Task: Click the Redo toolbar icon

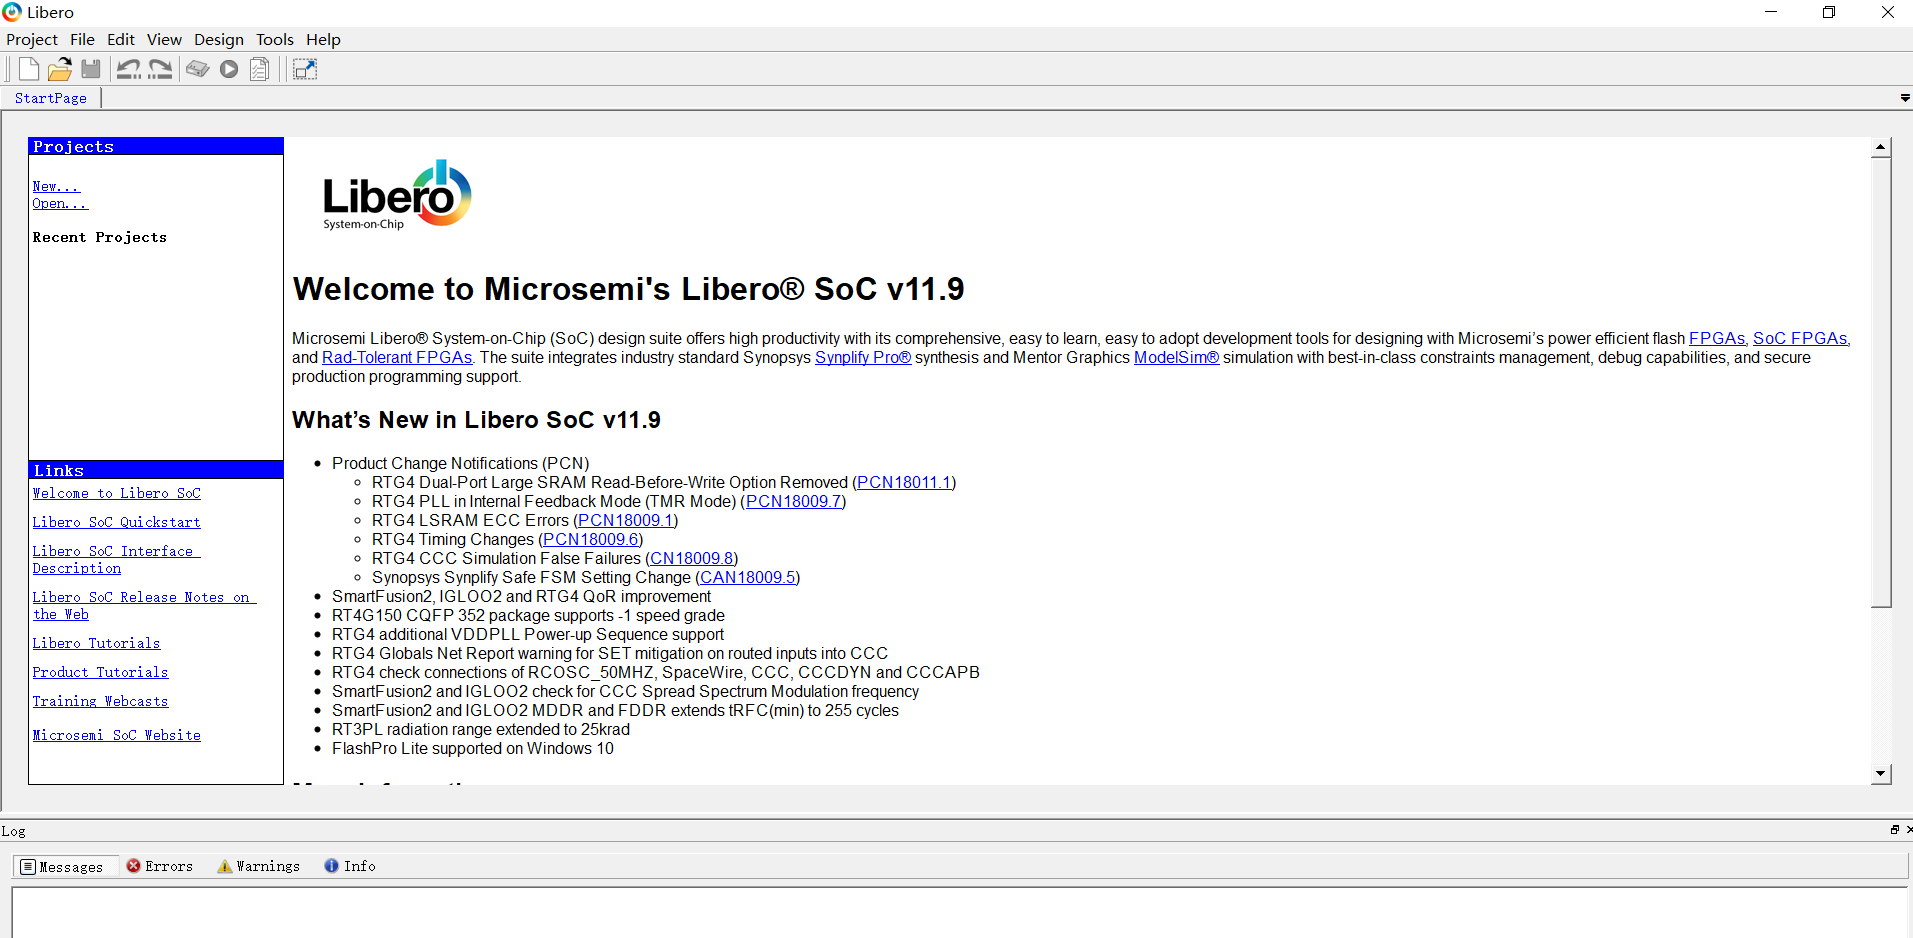Action: tap(158, 68)
